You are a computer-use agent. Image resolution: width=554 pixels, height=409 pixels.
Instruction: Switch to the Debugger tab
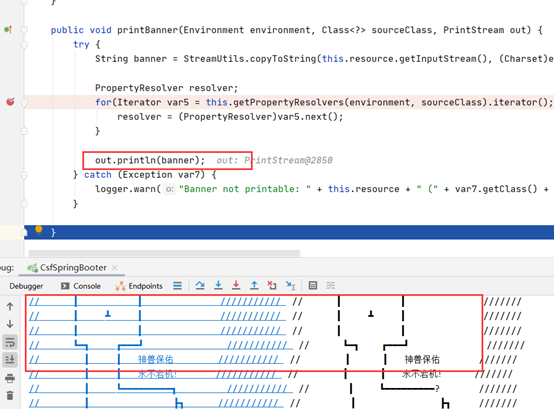(x=26, y=286)
